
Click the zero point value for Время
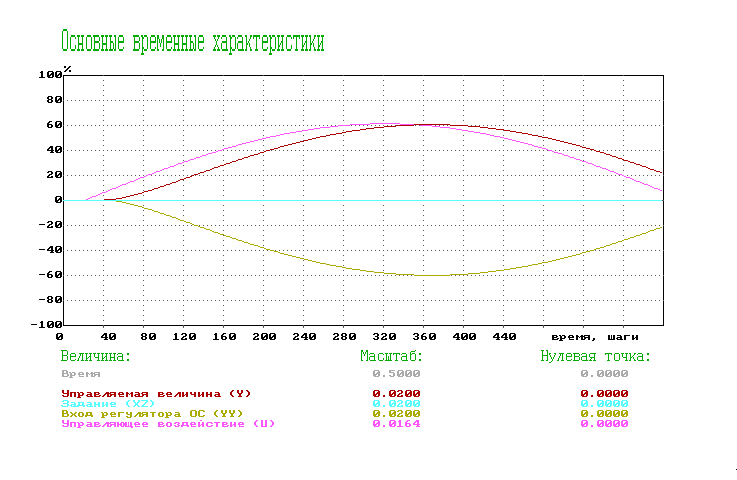pos(604,373)
